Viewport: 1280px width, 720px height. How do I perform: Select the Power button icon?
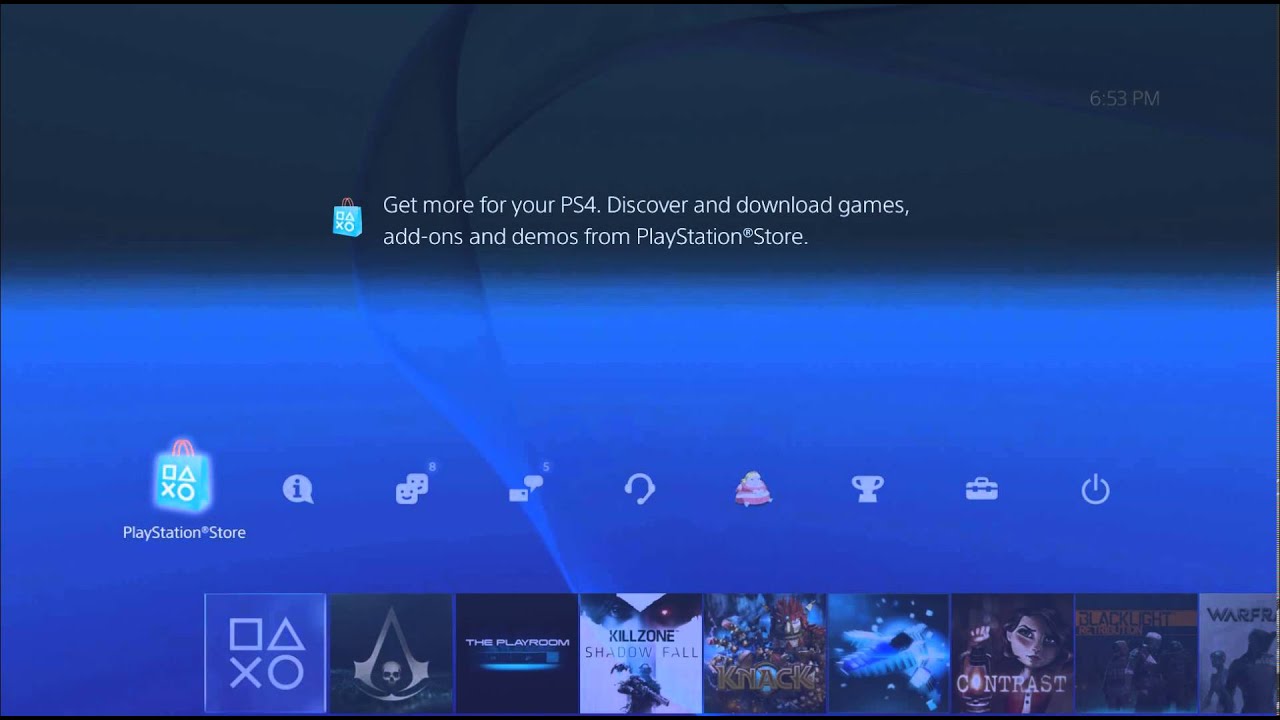(x=1095, y=489)
